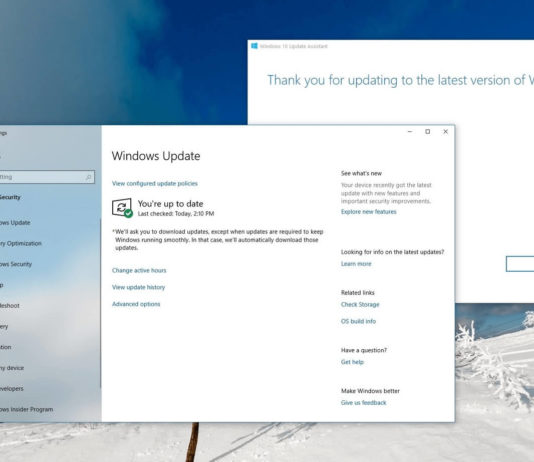Select Windows Update in sidebar
This screenshot has width=534, height=462.
pos(15,223)
